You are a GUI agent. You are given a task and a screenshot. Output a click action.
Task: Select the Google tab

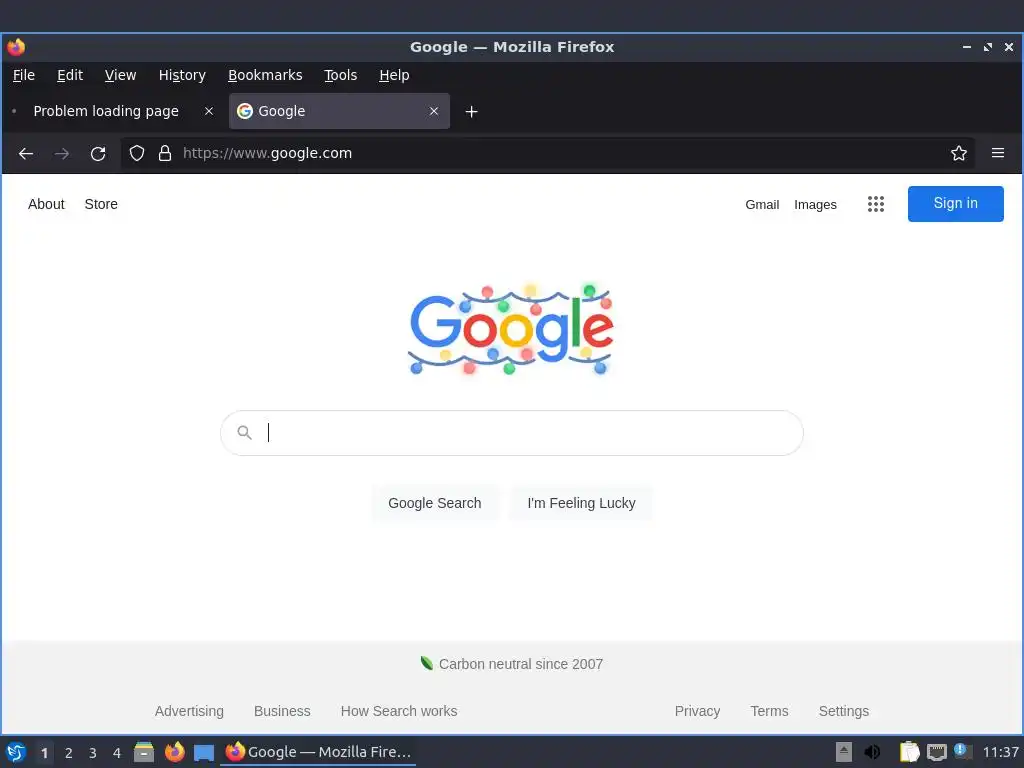pos(339,111)
